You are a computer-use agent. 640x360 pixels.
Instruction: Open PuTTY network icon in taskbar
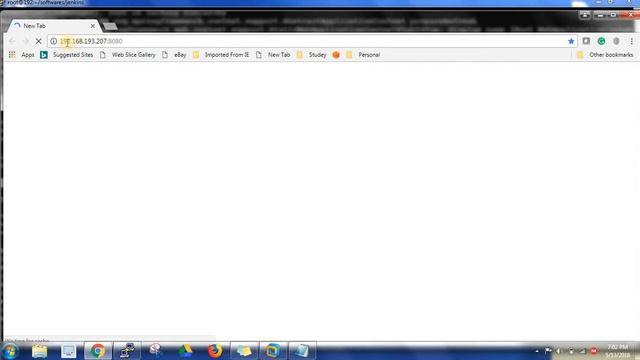127,351
